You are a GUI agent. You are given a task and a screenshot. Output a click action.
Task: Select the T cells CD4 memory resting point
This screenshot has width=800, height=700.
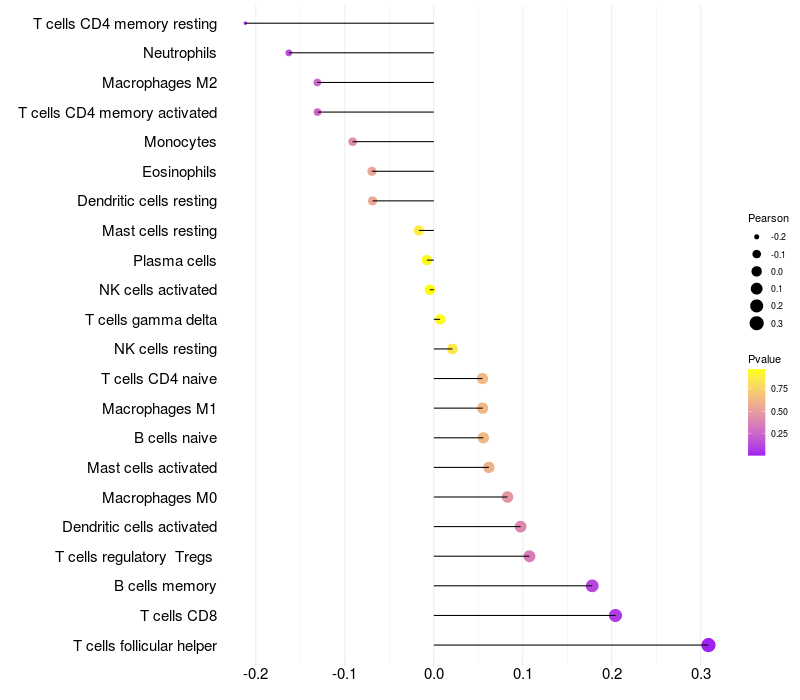coord(245,23)
